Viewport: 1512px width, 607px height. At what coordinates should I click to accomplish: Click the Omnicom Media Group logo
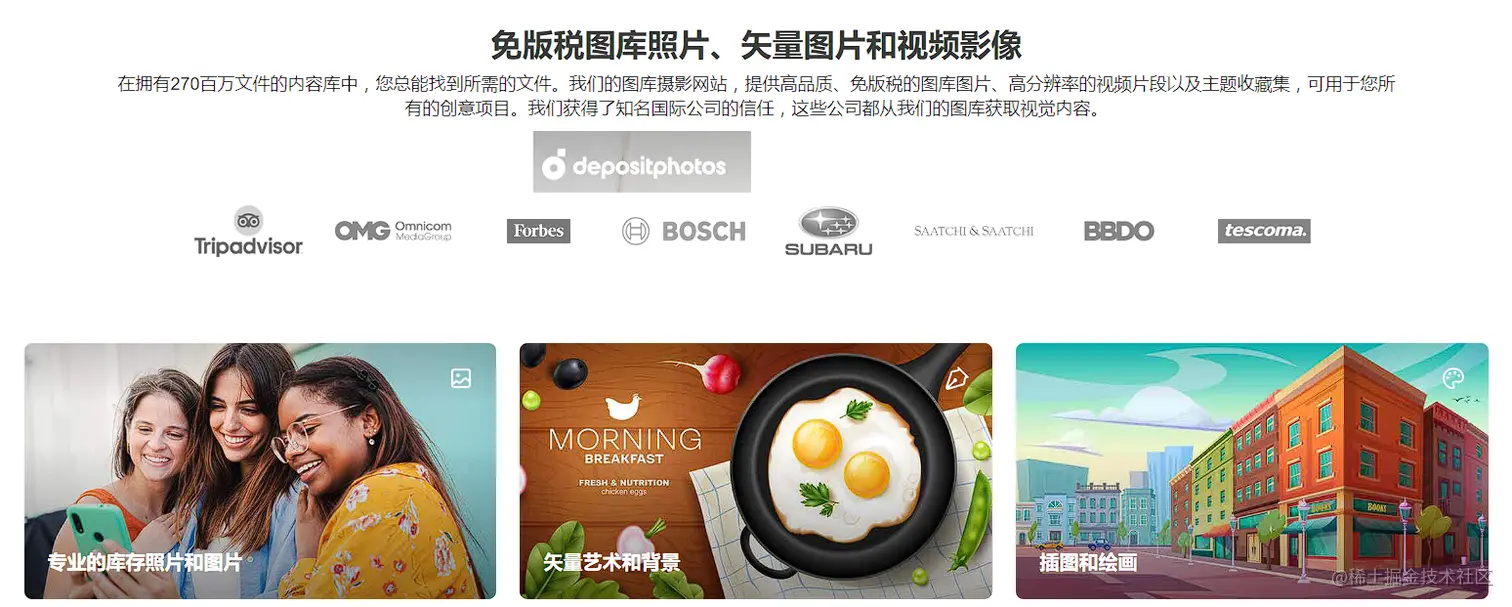point(393,231)
